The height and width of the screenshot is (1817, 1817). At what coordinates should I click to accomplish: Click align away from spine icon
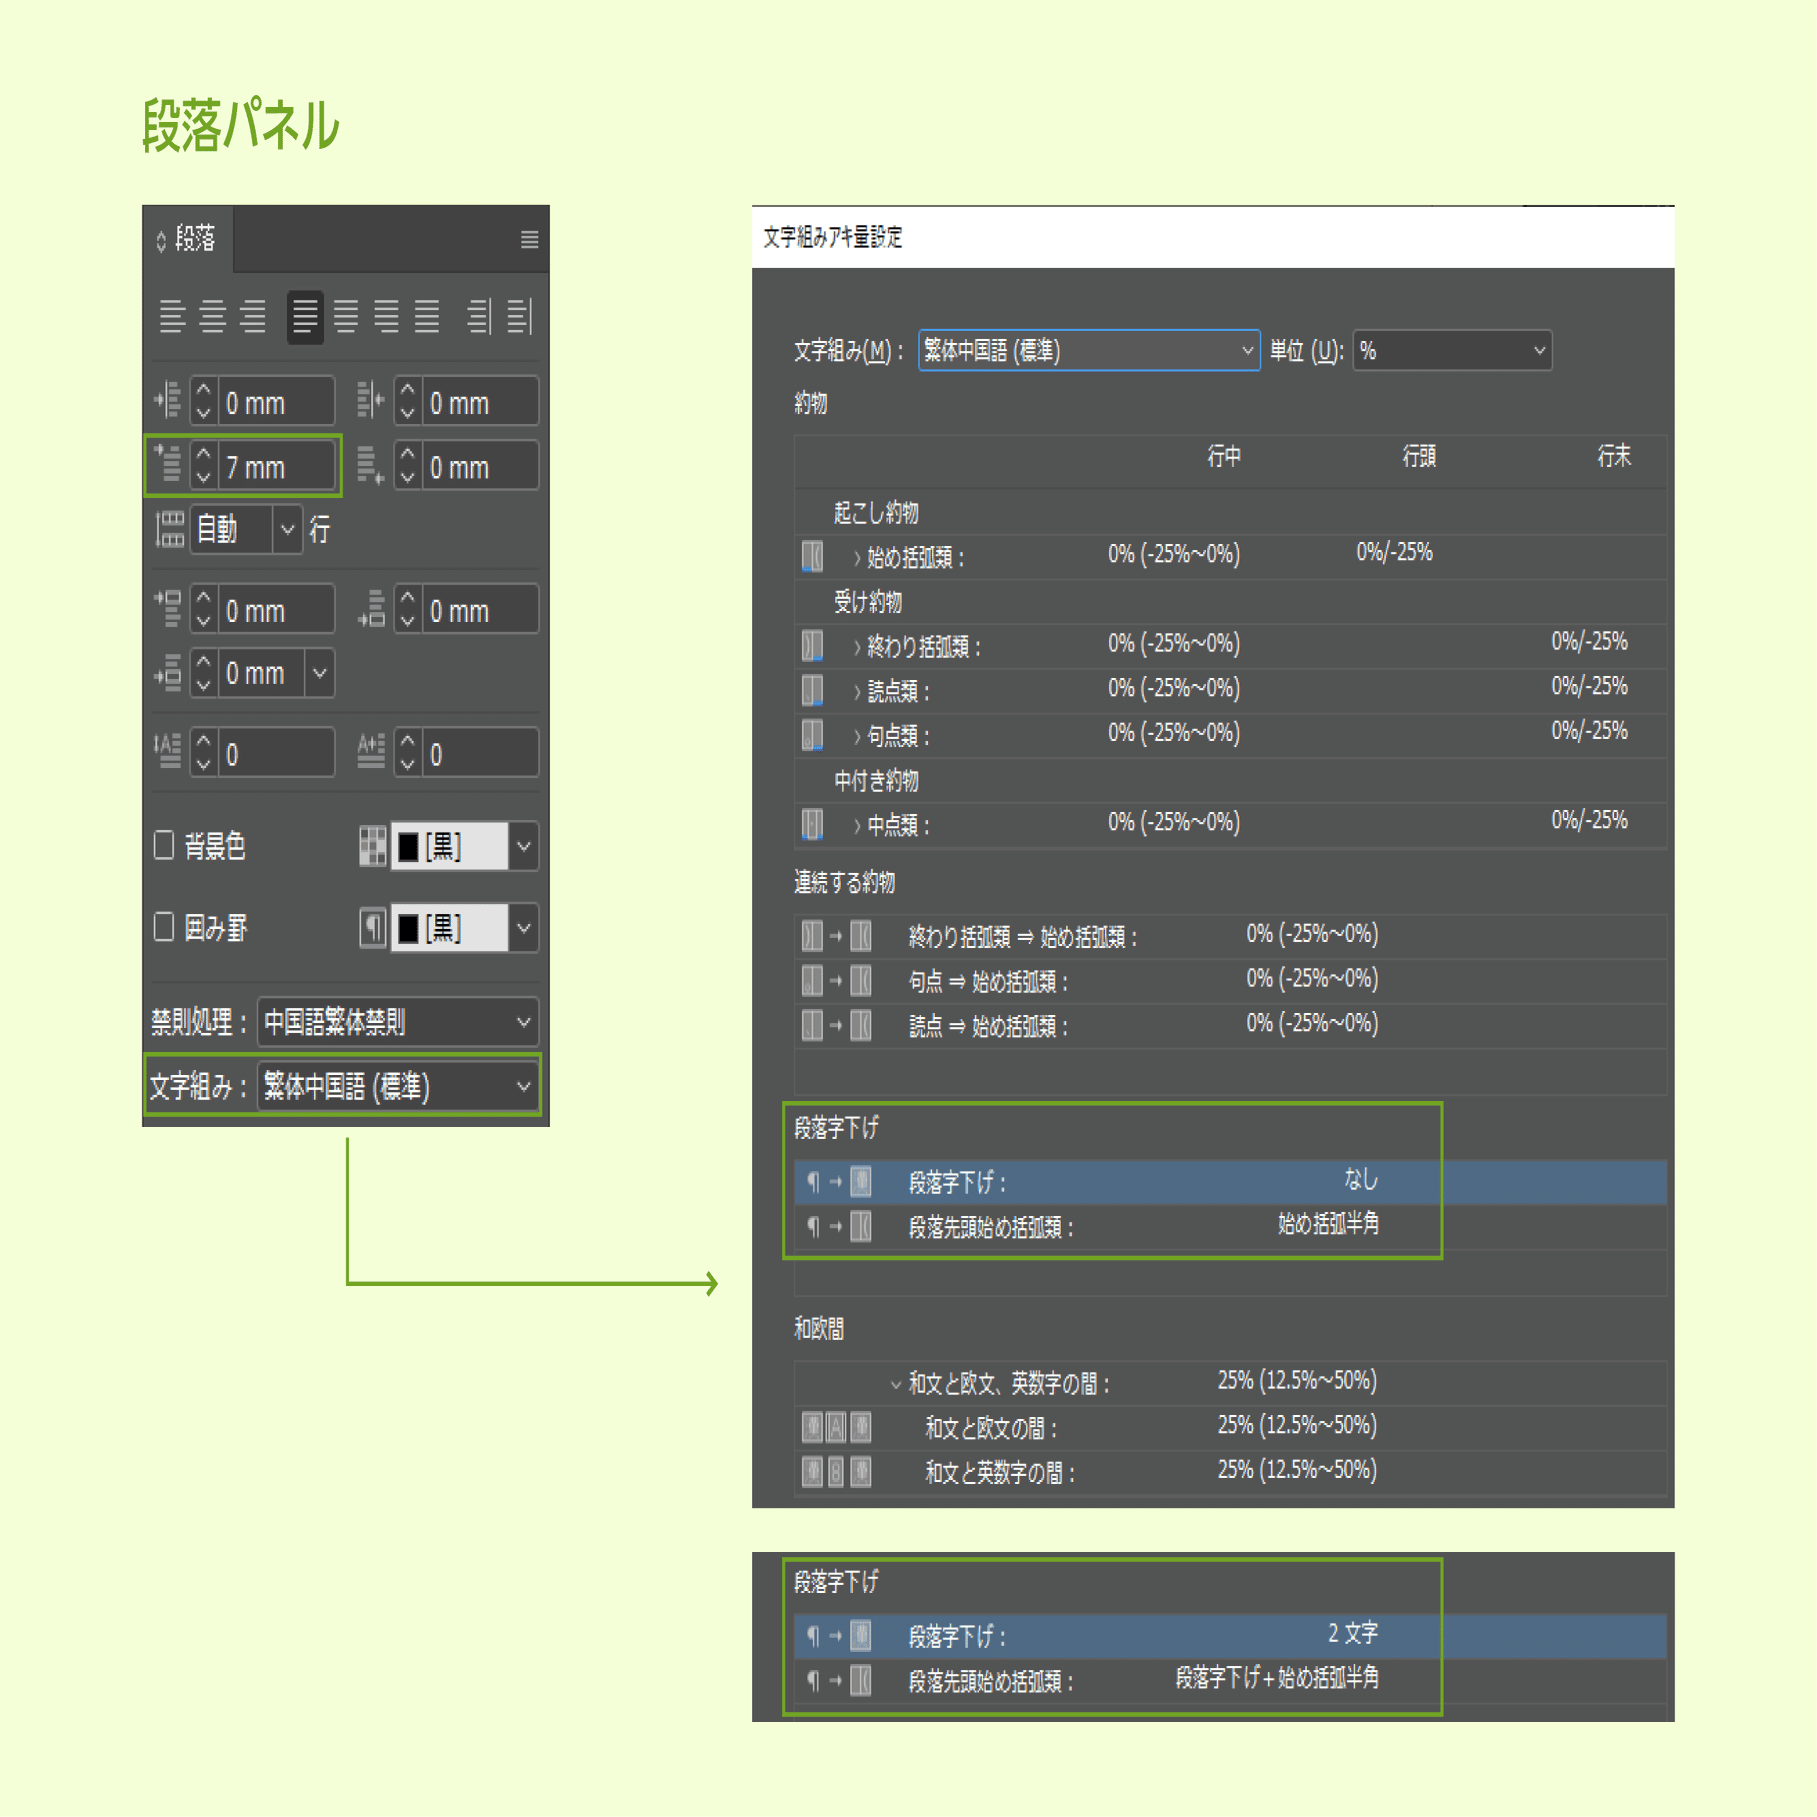click(x=520, y=317)
